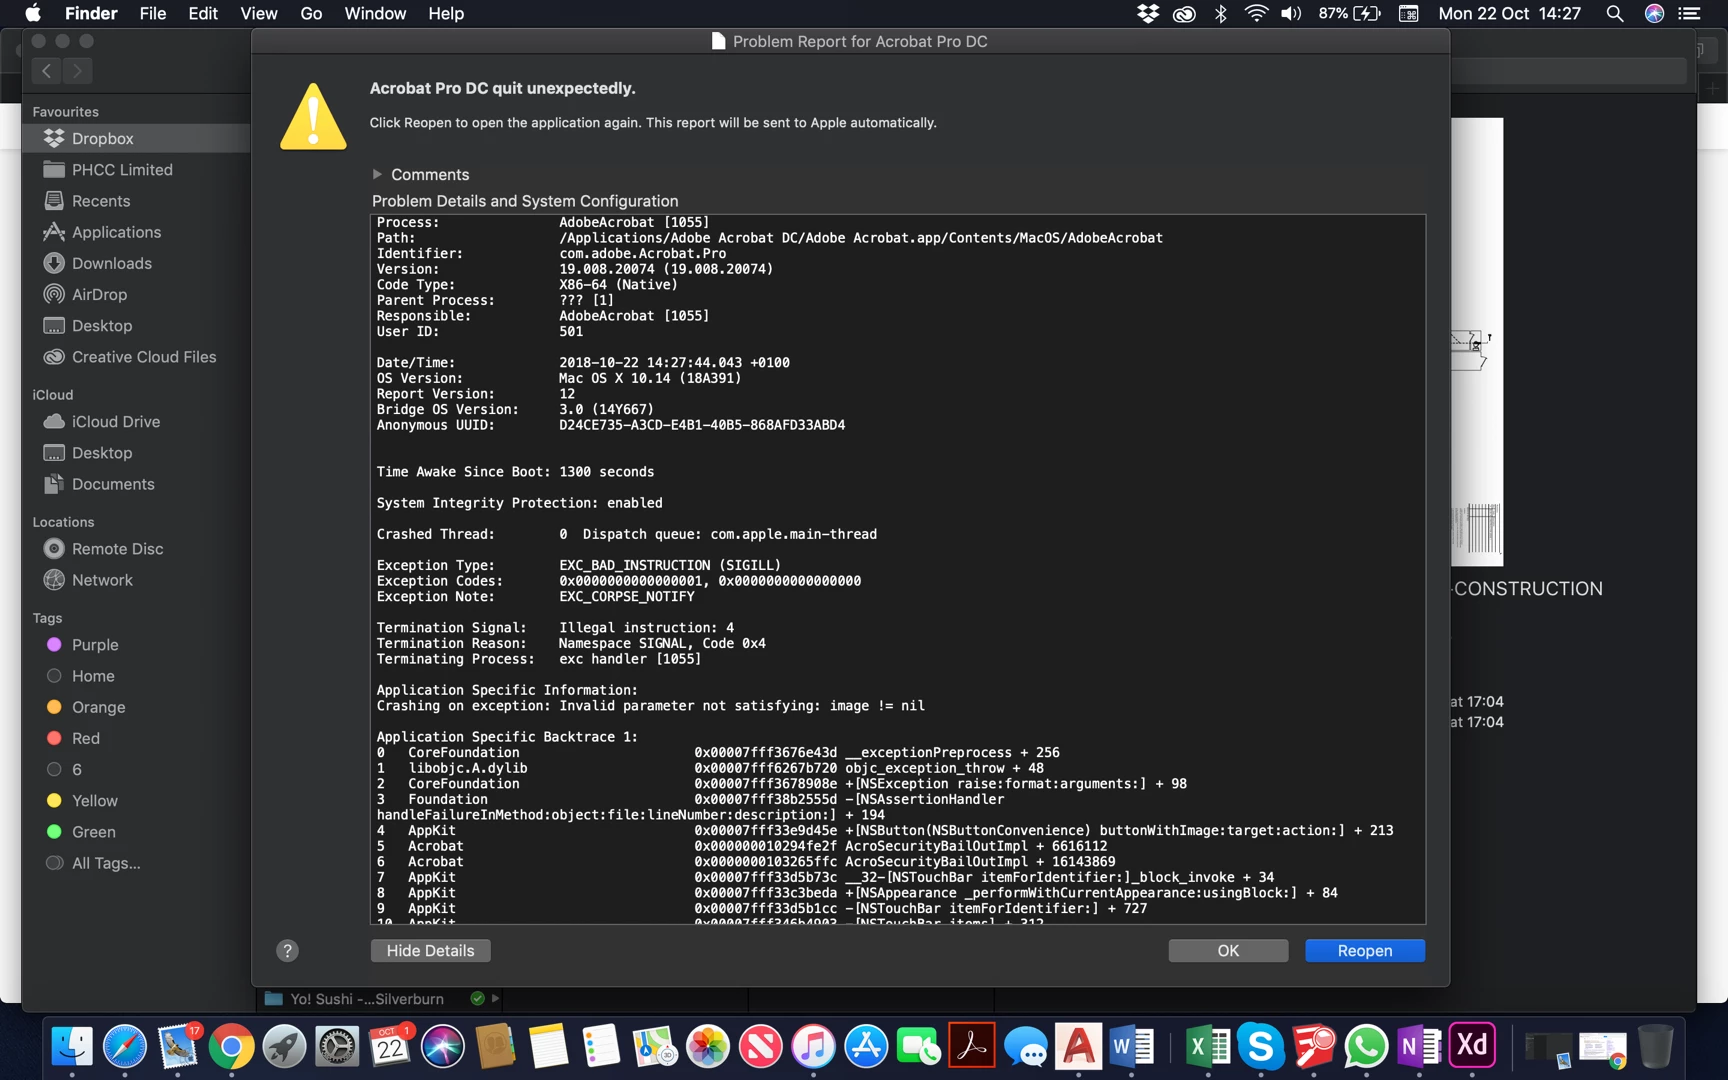Open System Preferences from the Dock
1728x1080 pixels.
coord(337,1047)
